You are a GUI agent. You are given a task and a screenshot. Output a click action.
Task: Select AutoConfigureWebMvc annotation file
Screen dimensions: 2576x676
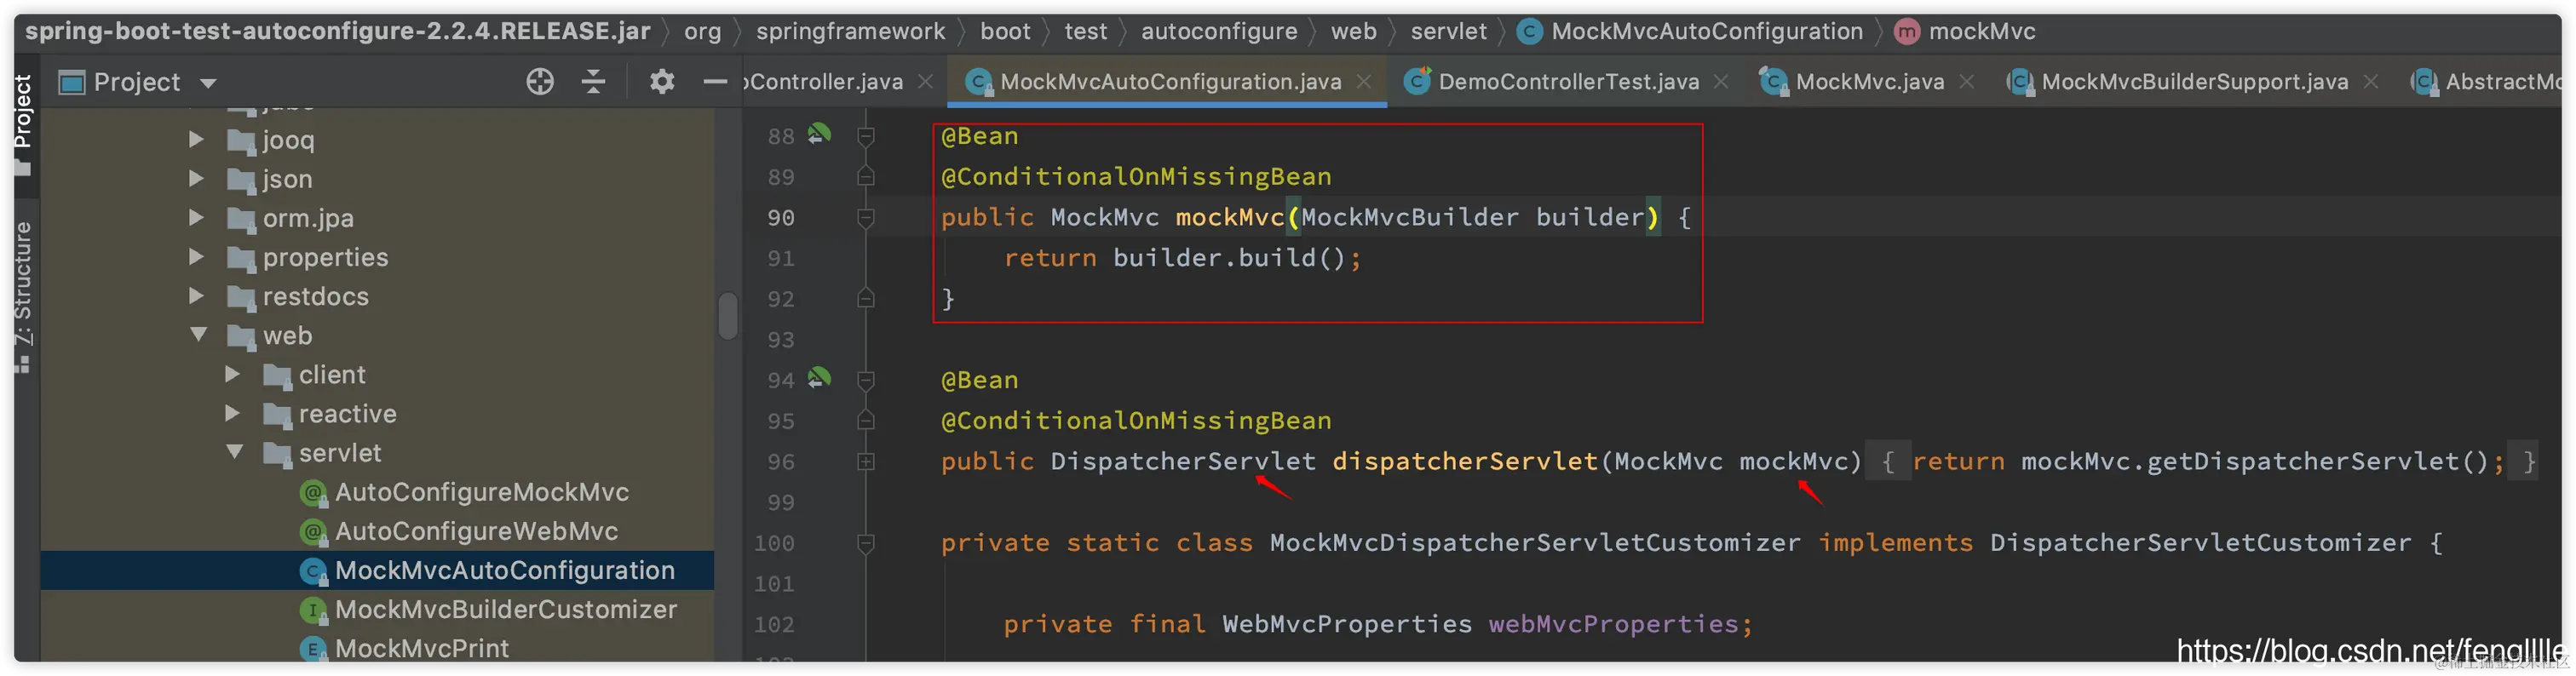tap(476, 531)
